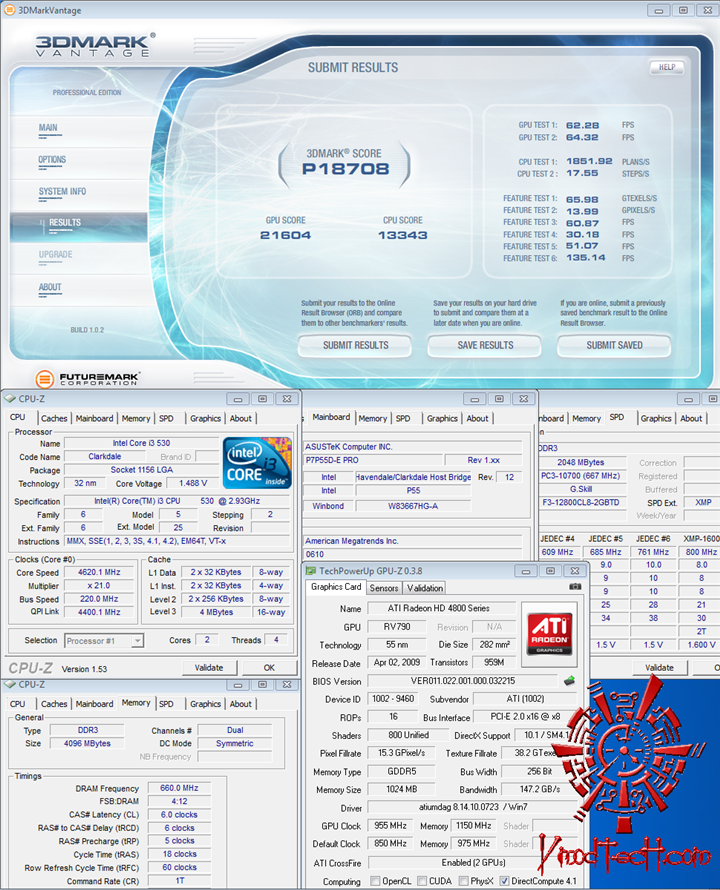
Task: Open the Validation tab in GPU-Z
Action: click(425, 588)
